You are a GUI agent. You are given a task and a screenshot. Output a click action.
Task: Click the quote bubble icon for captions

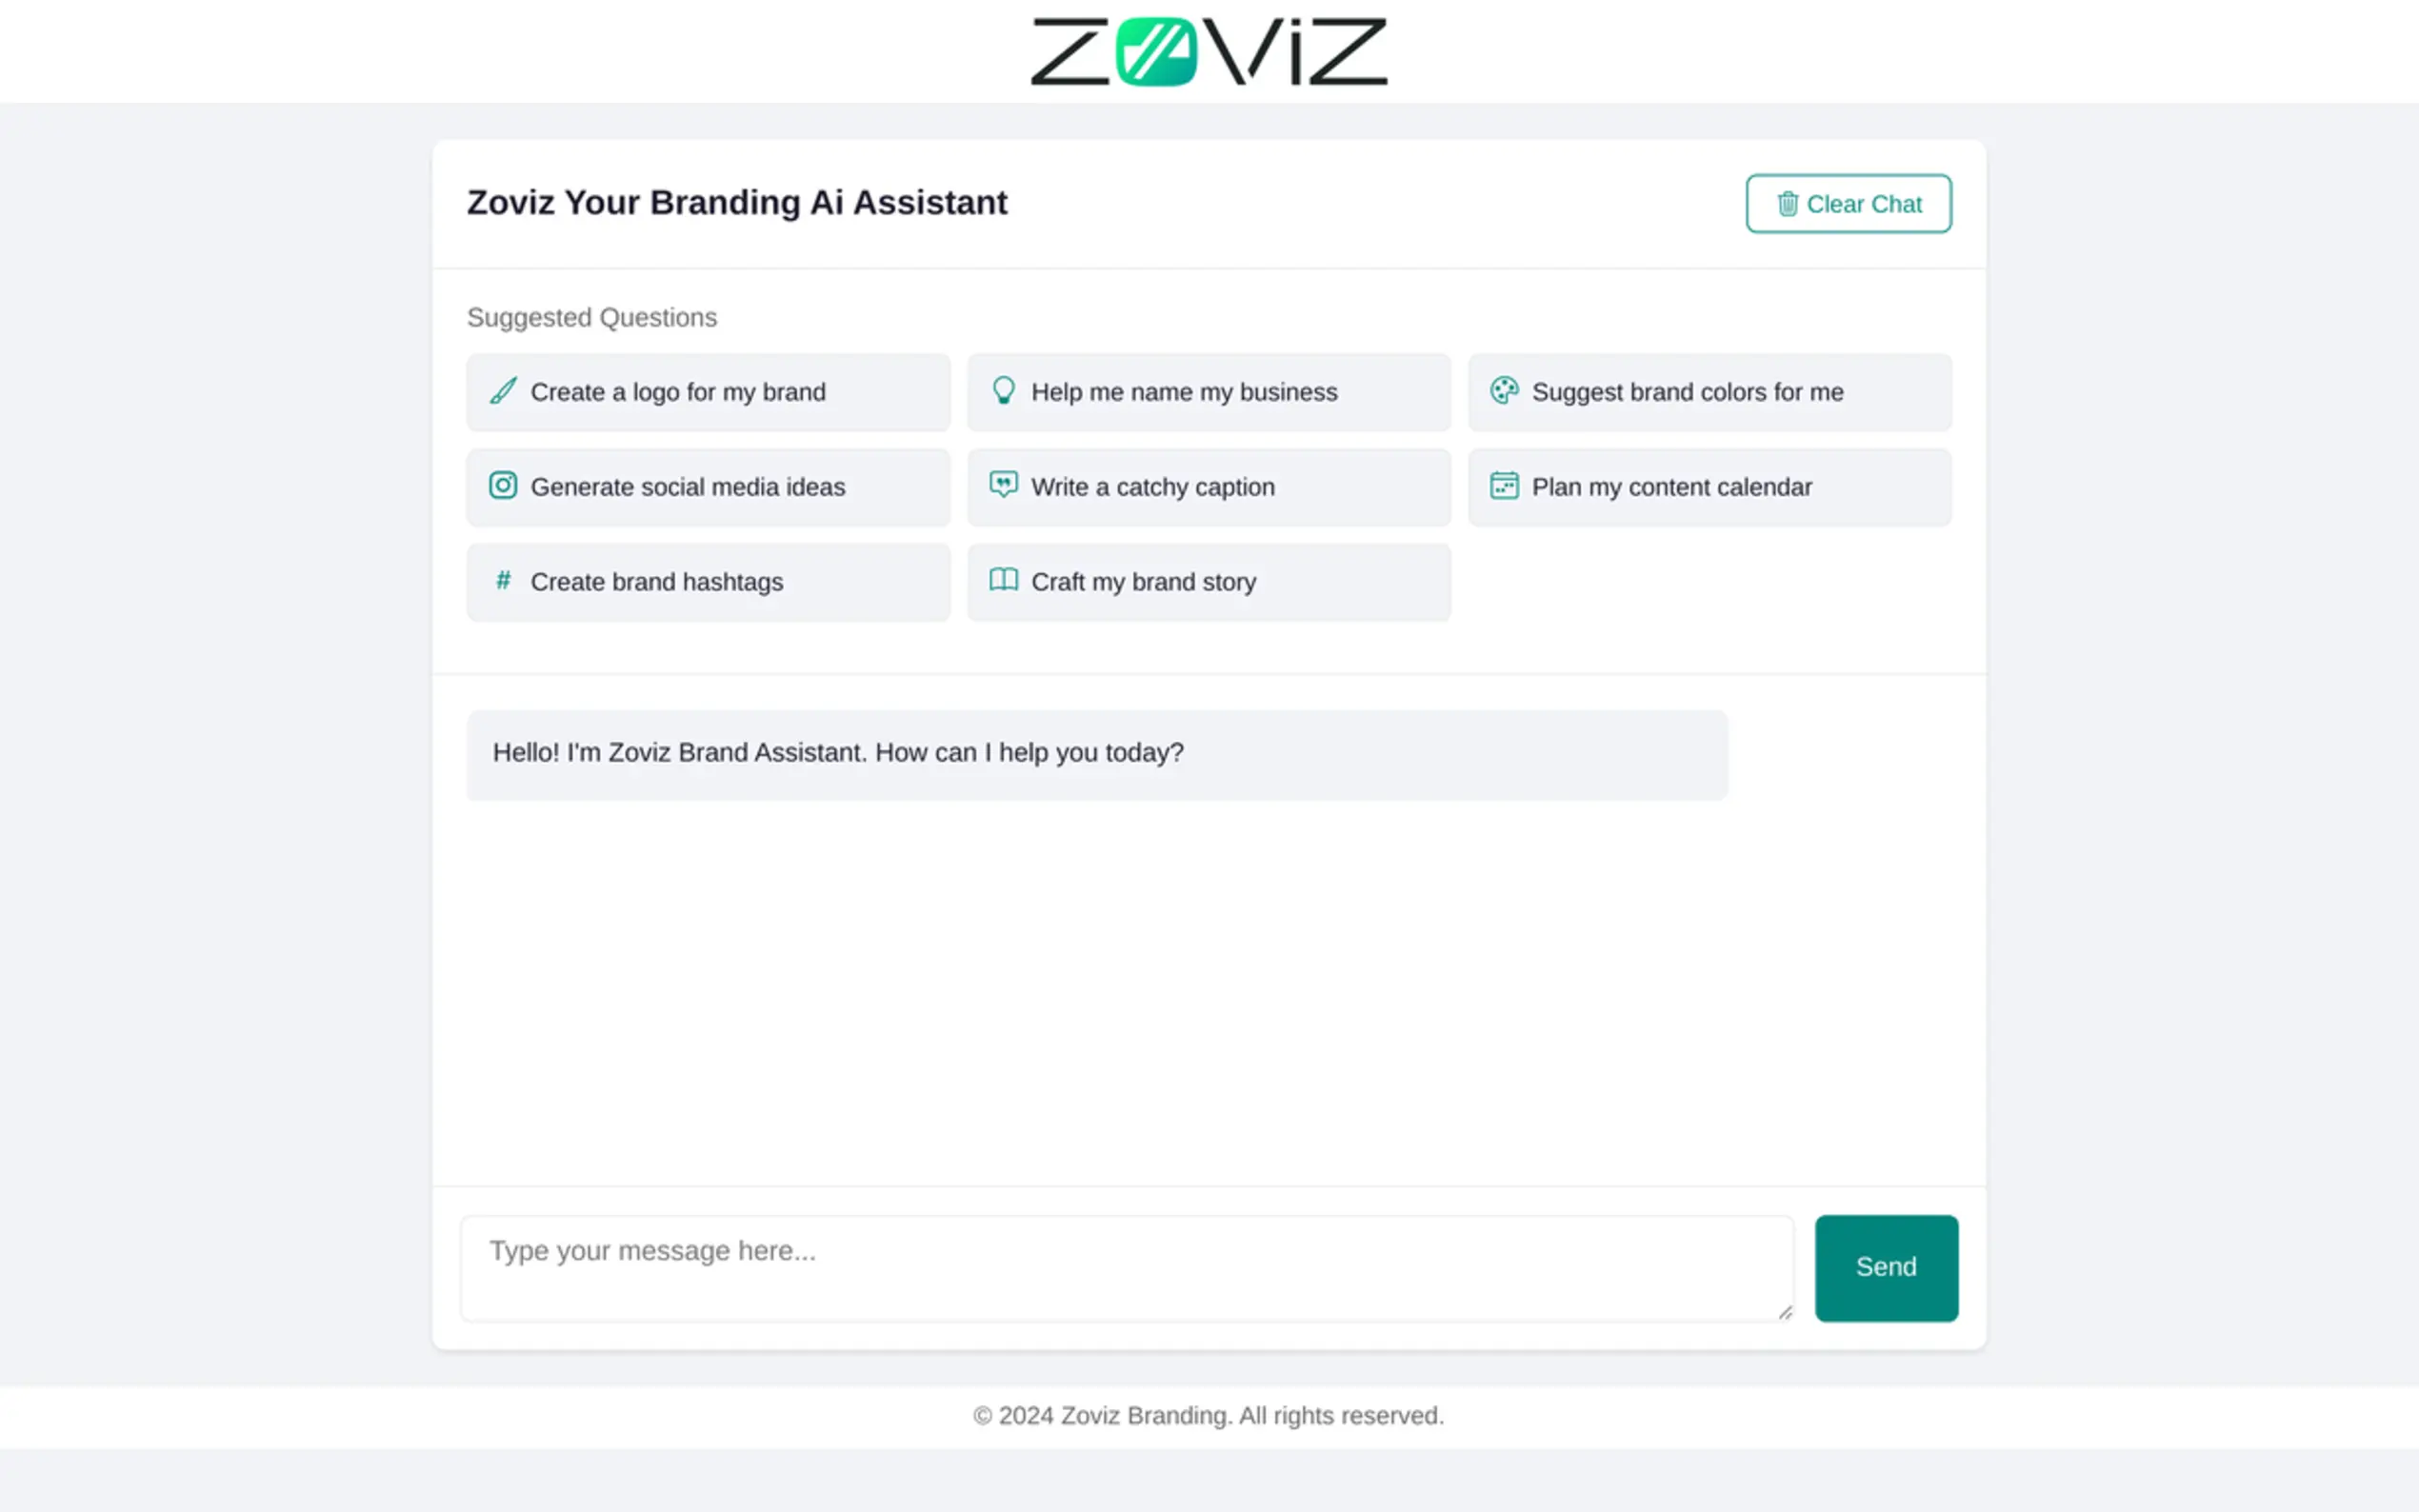(1003, 486)
